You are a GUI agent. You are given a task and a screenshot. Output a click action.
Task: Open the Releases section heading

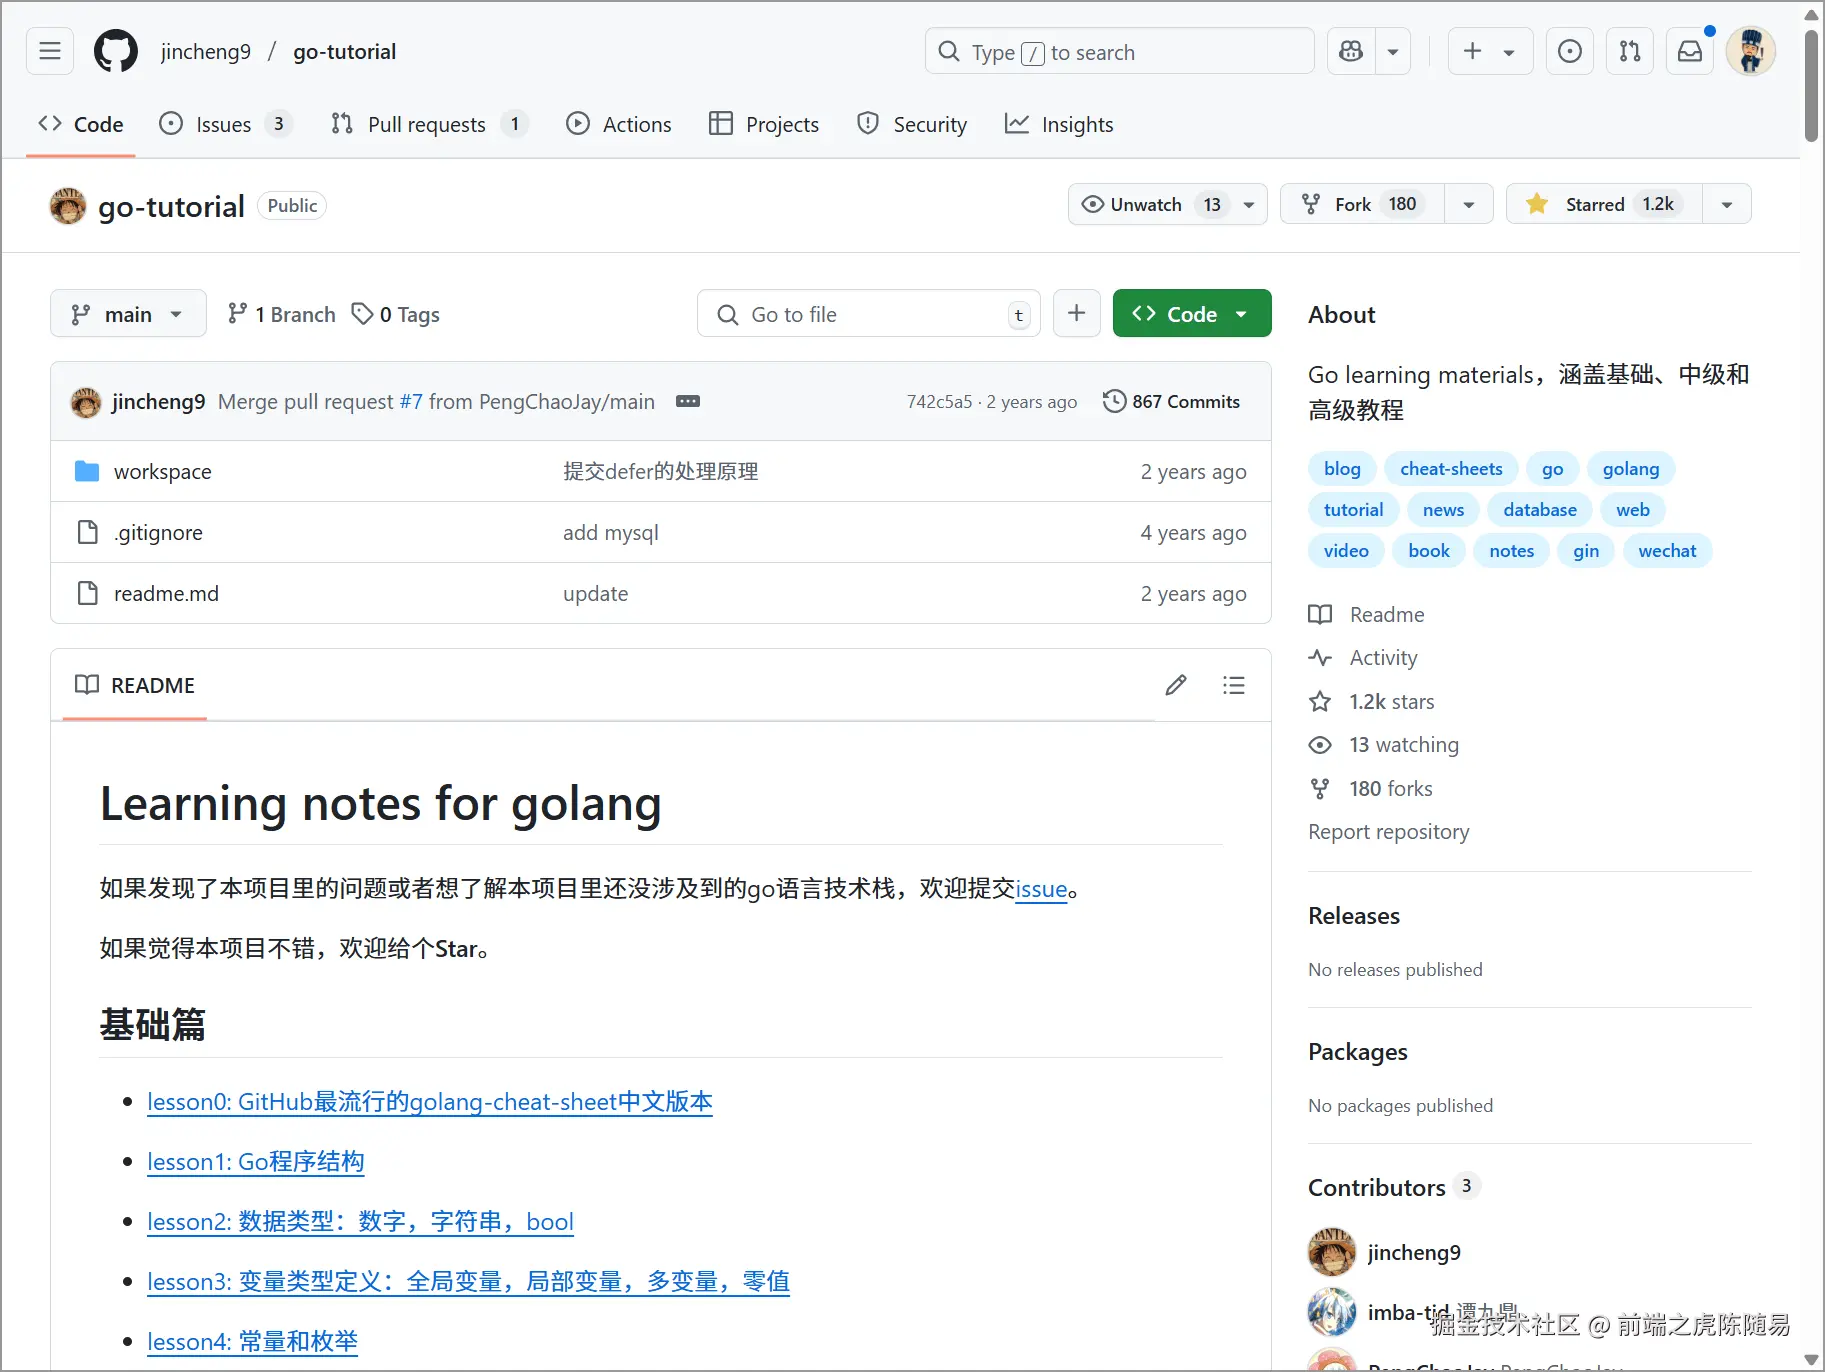coord(1354,916)
